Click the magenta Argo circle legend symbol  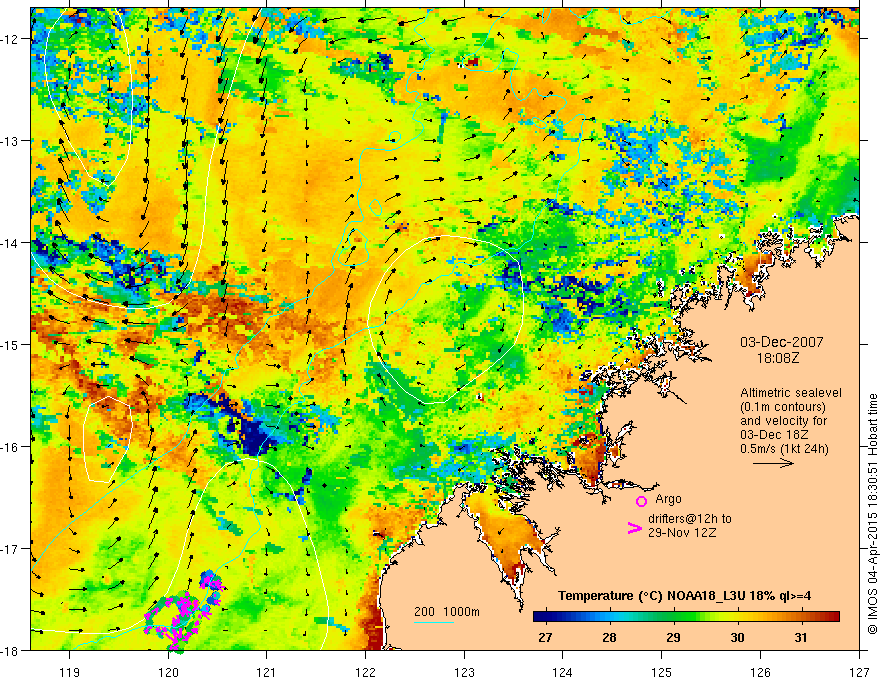click(x=641, y=502)
